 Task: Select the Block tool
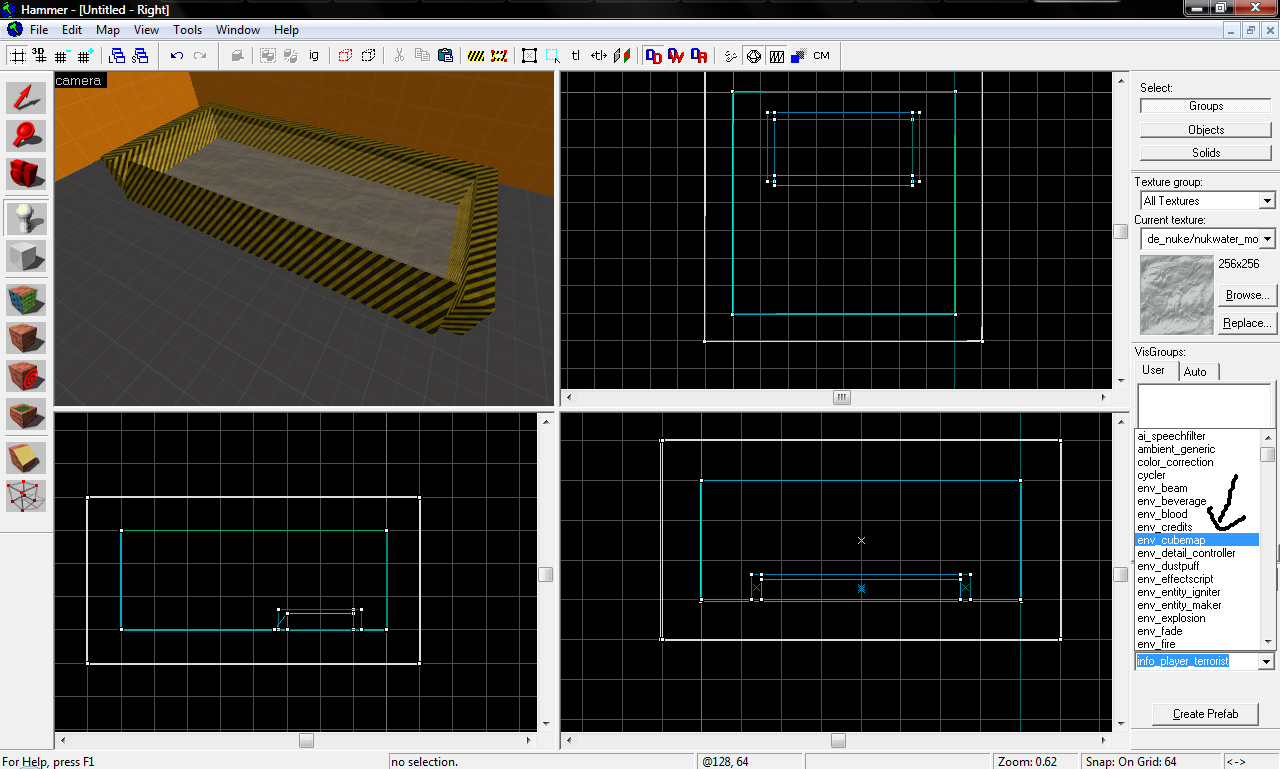pyautogui.click(x=27, y=257)
